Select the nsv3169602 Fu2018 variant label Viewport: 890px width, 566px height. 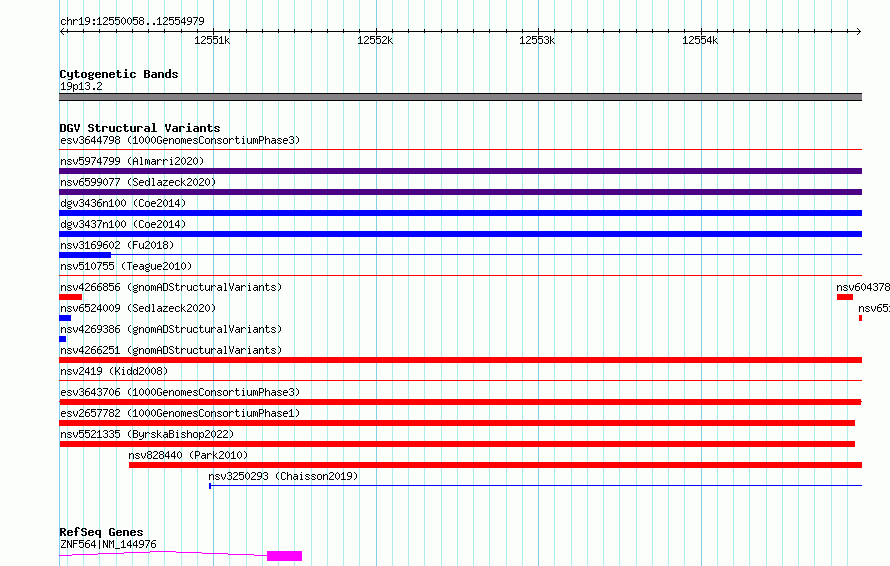click(x=117, y=245)
